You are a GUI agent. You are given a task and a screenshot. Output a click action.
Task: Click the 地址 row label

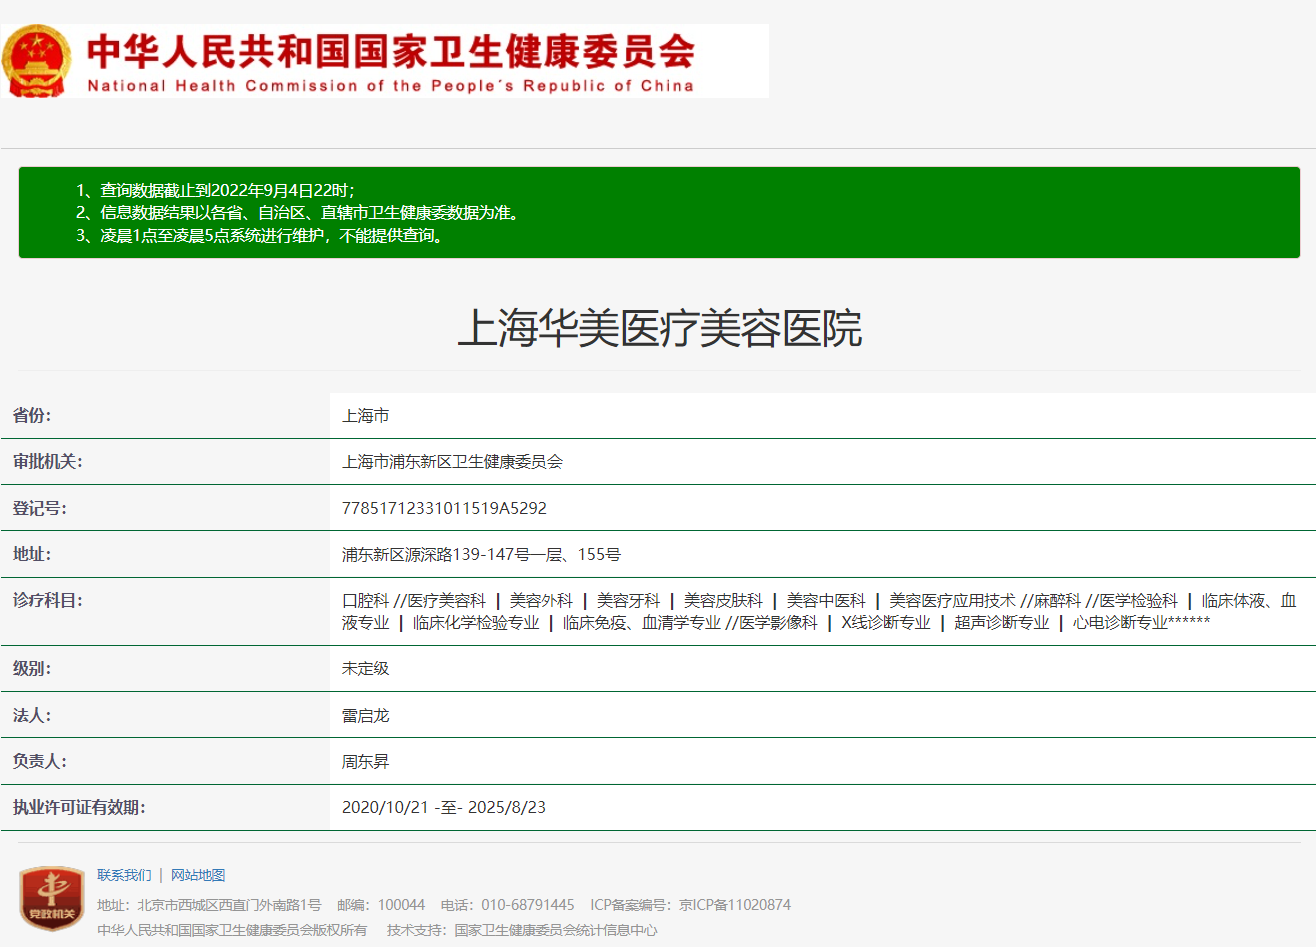[x=32, y=554]
